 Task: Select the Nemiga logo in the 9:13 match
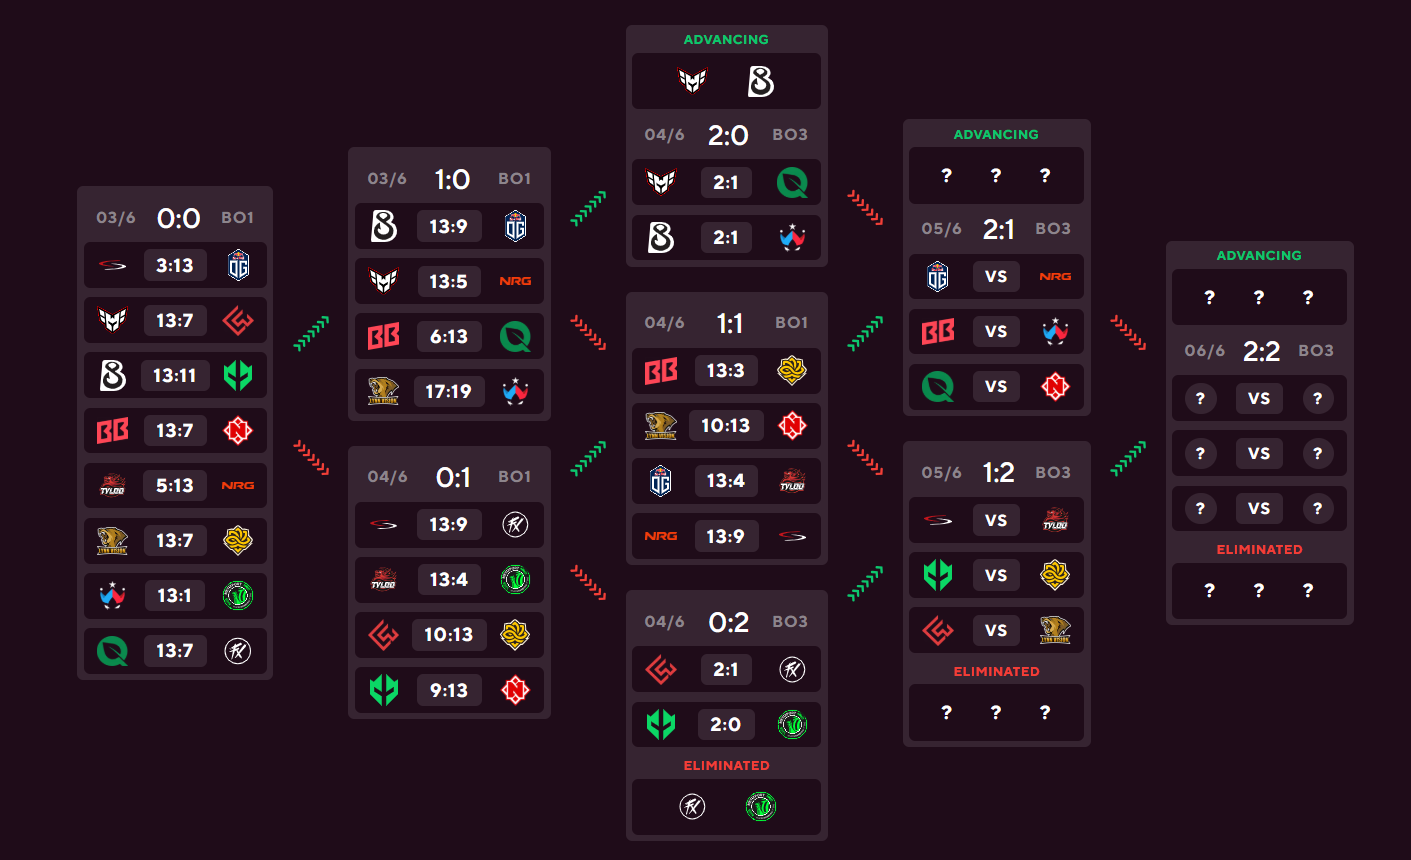click(515, 689)
